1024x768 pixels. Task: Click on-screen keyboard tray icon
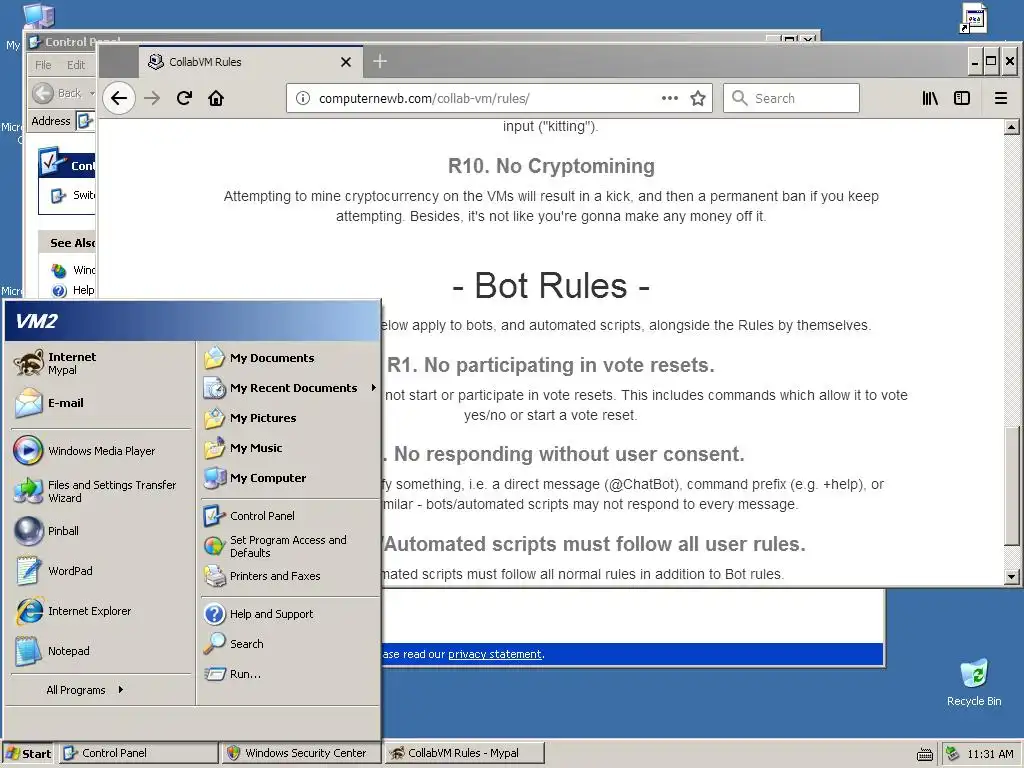(x=925, y=754)
